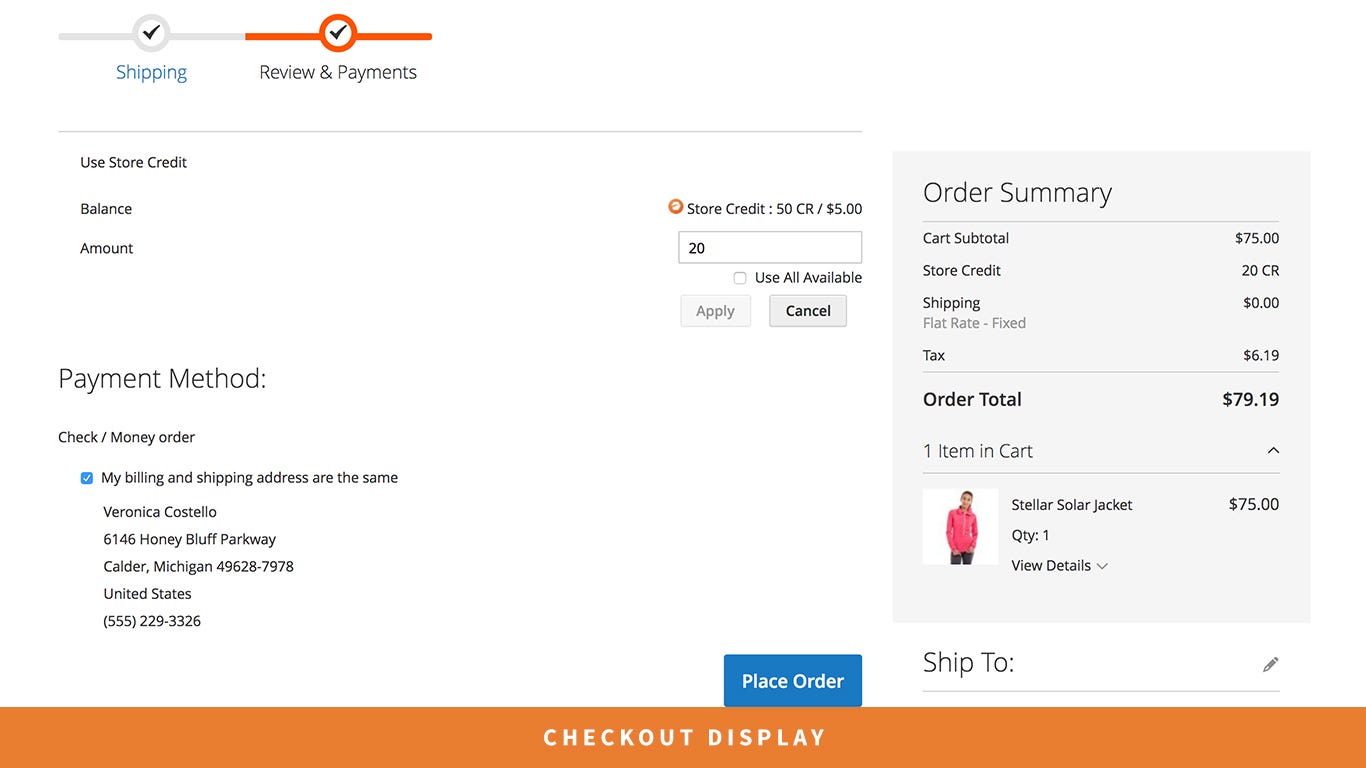Click the Place Order button
The height and width of the screenshot is (768, 1366).
(x=792, y=681)
